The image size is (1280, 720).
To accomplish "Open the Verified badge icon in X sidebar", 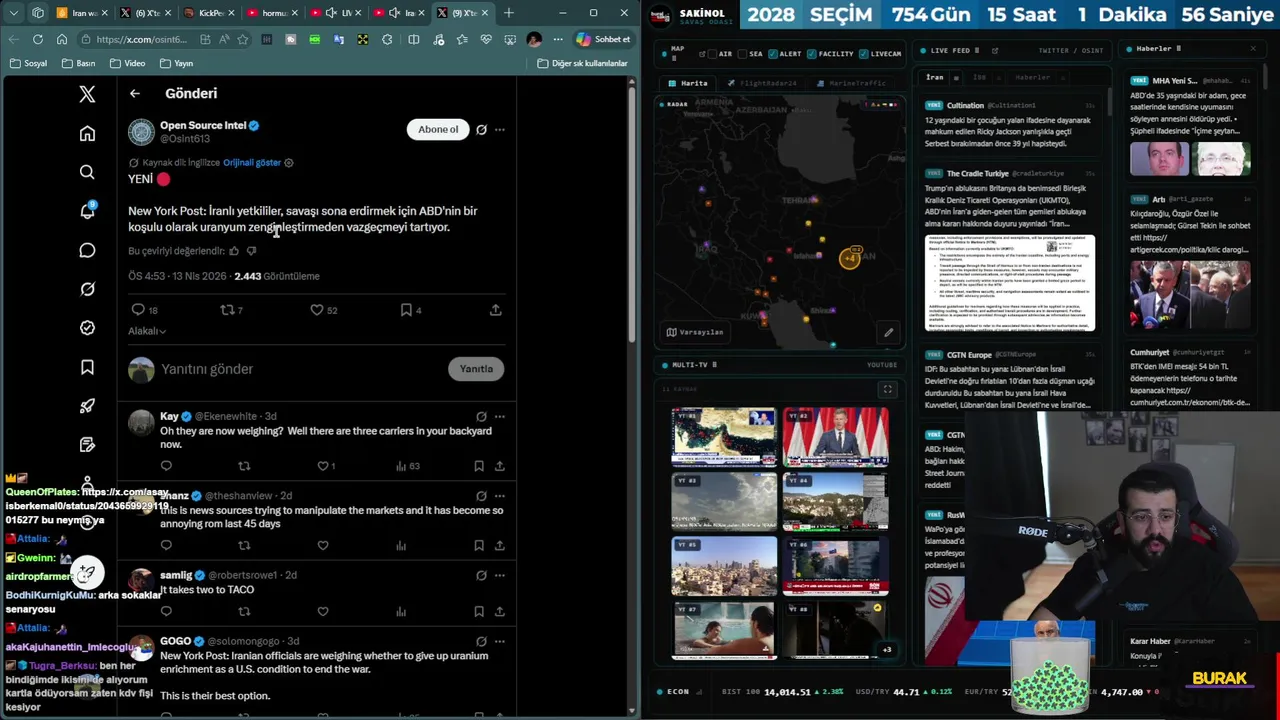I will point(87,328).
